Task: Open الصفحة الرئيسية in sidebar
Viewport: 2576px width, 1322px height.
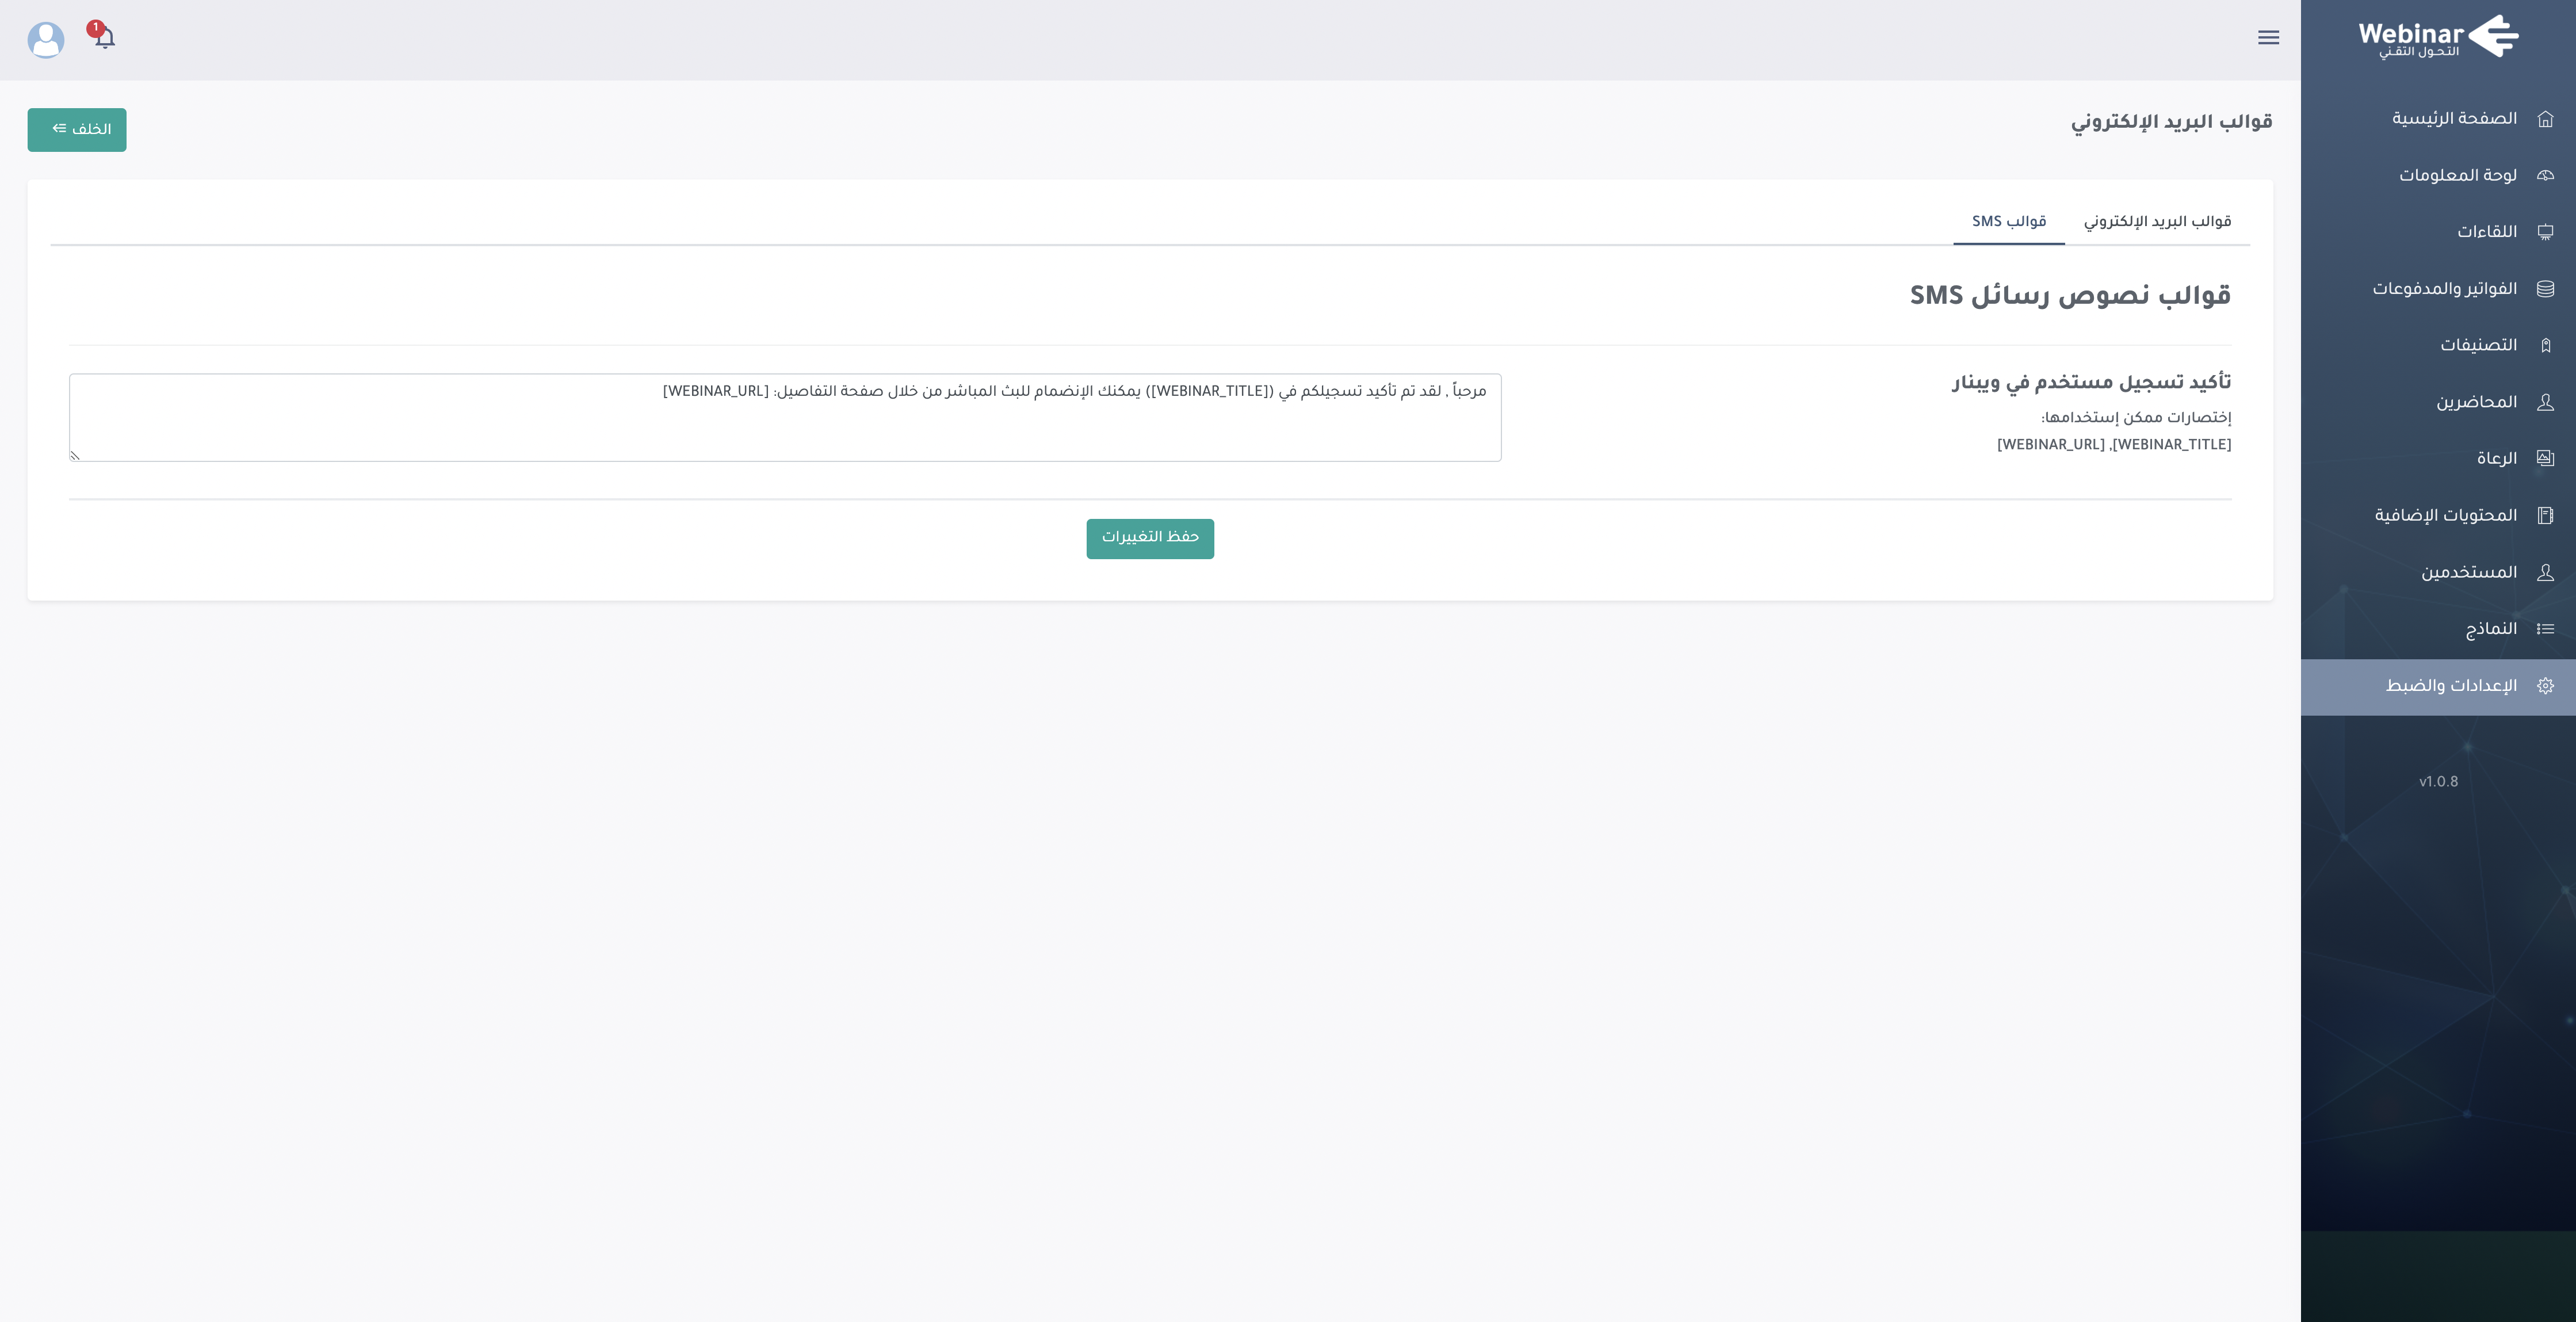Action: (2438, 119)
